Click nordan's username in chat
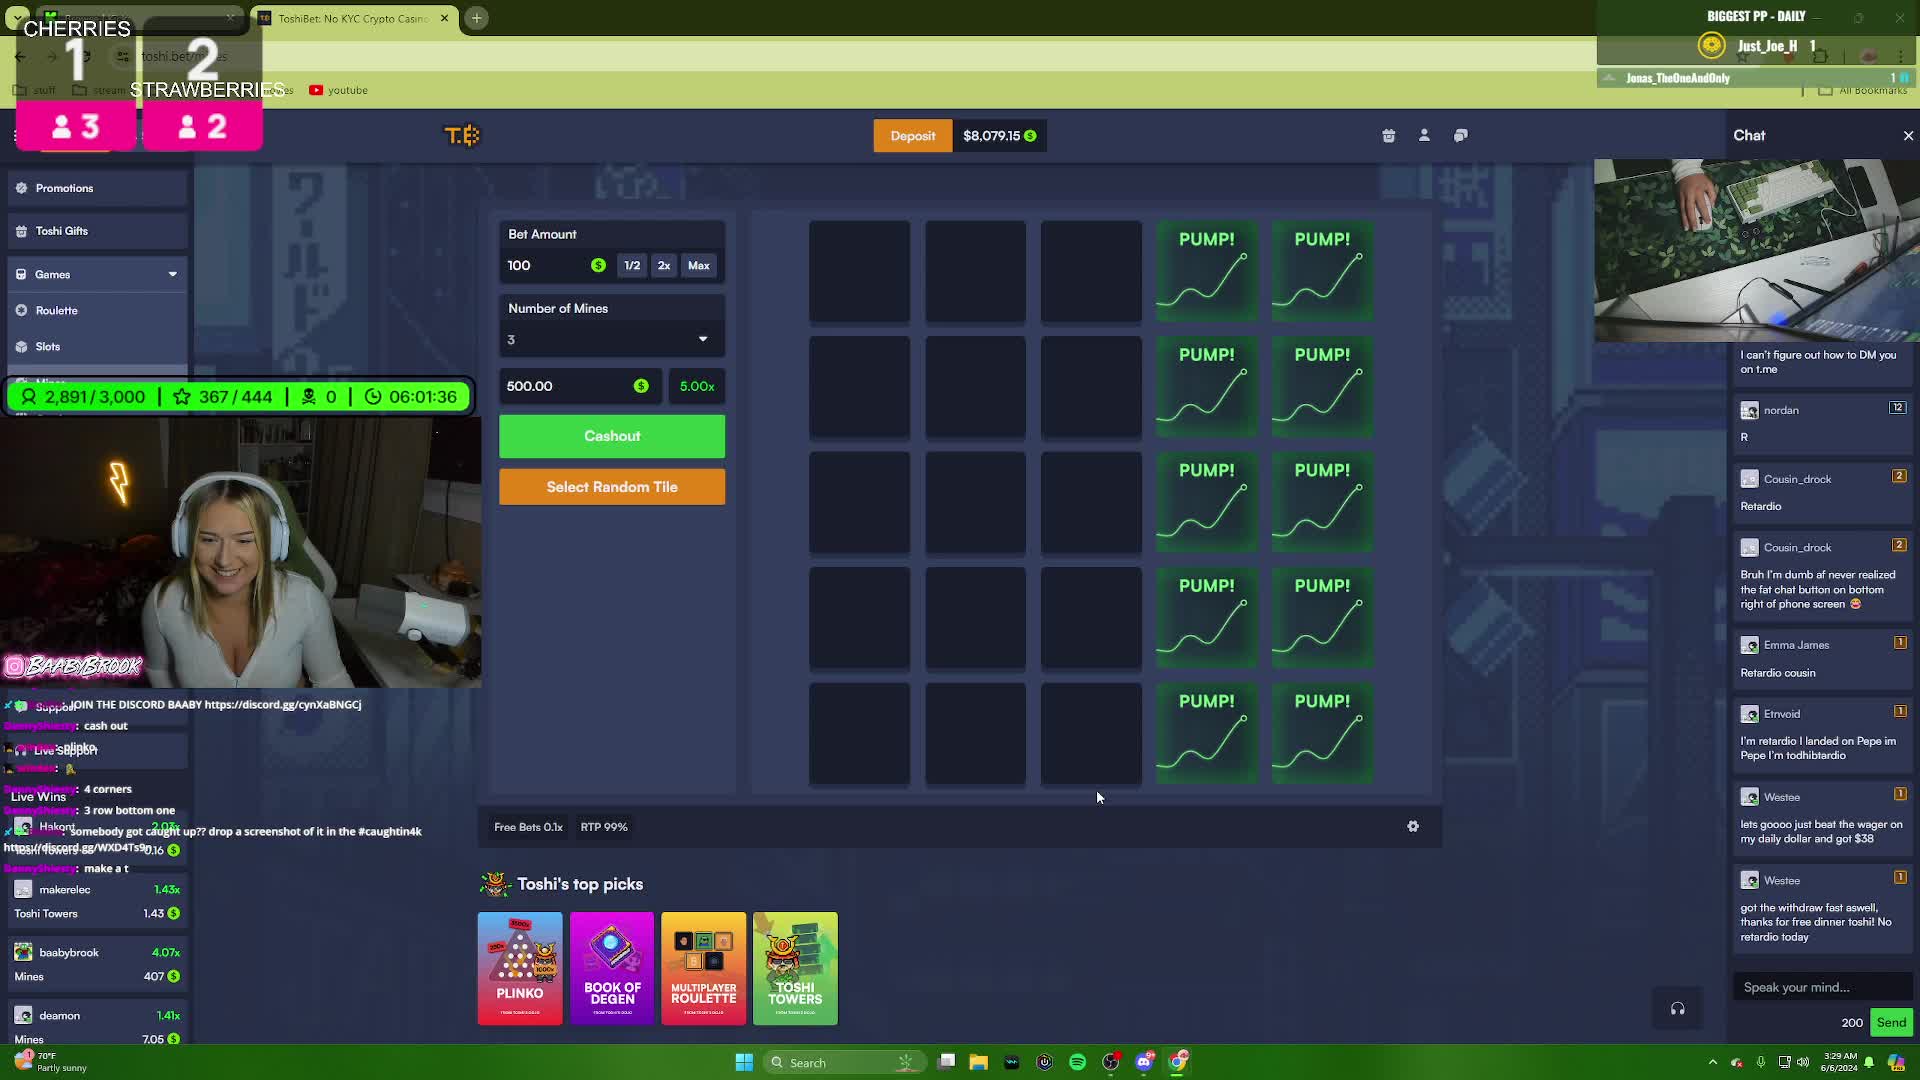 point(1781,411)
